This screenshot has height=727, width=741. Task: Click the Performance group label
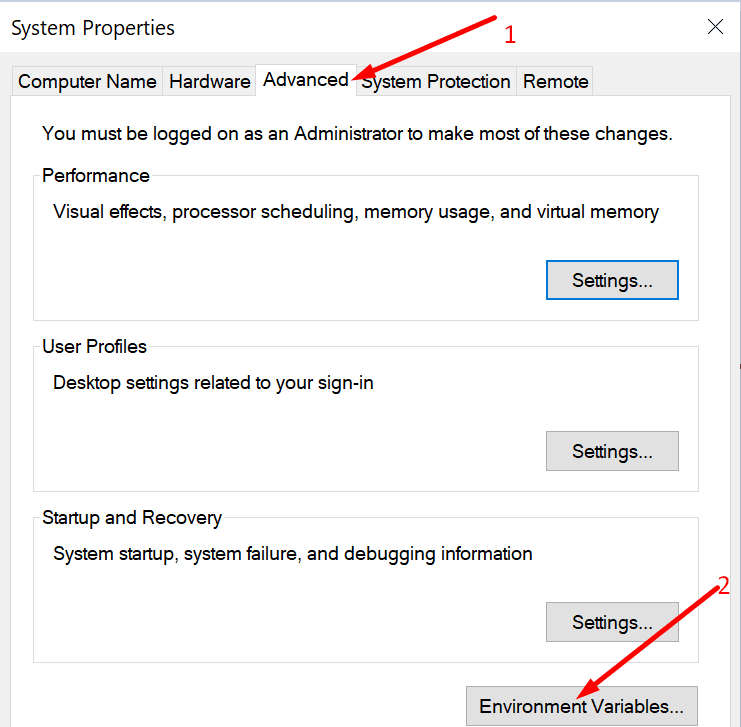point(95,176)
